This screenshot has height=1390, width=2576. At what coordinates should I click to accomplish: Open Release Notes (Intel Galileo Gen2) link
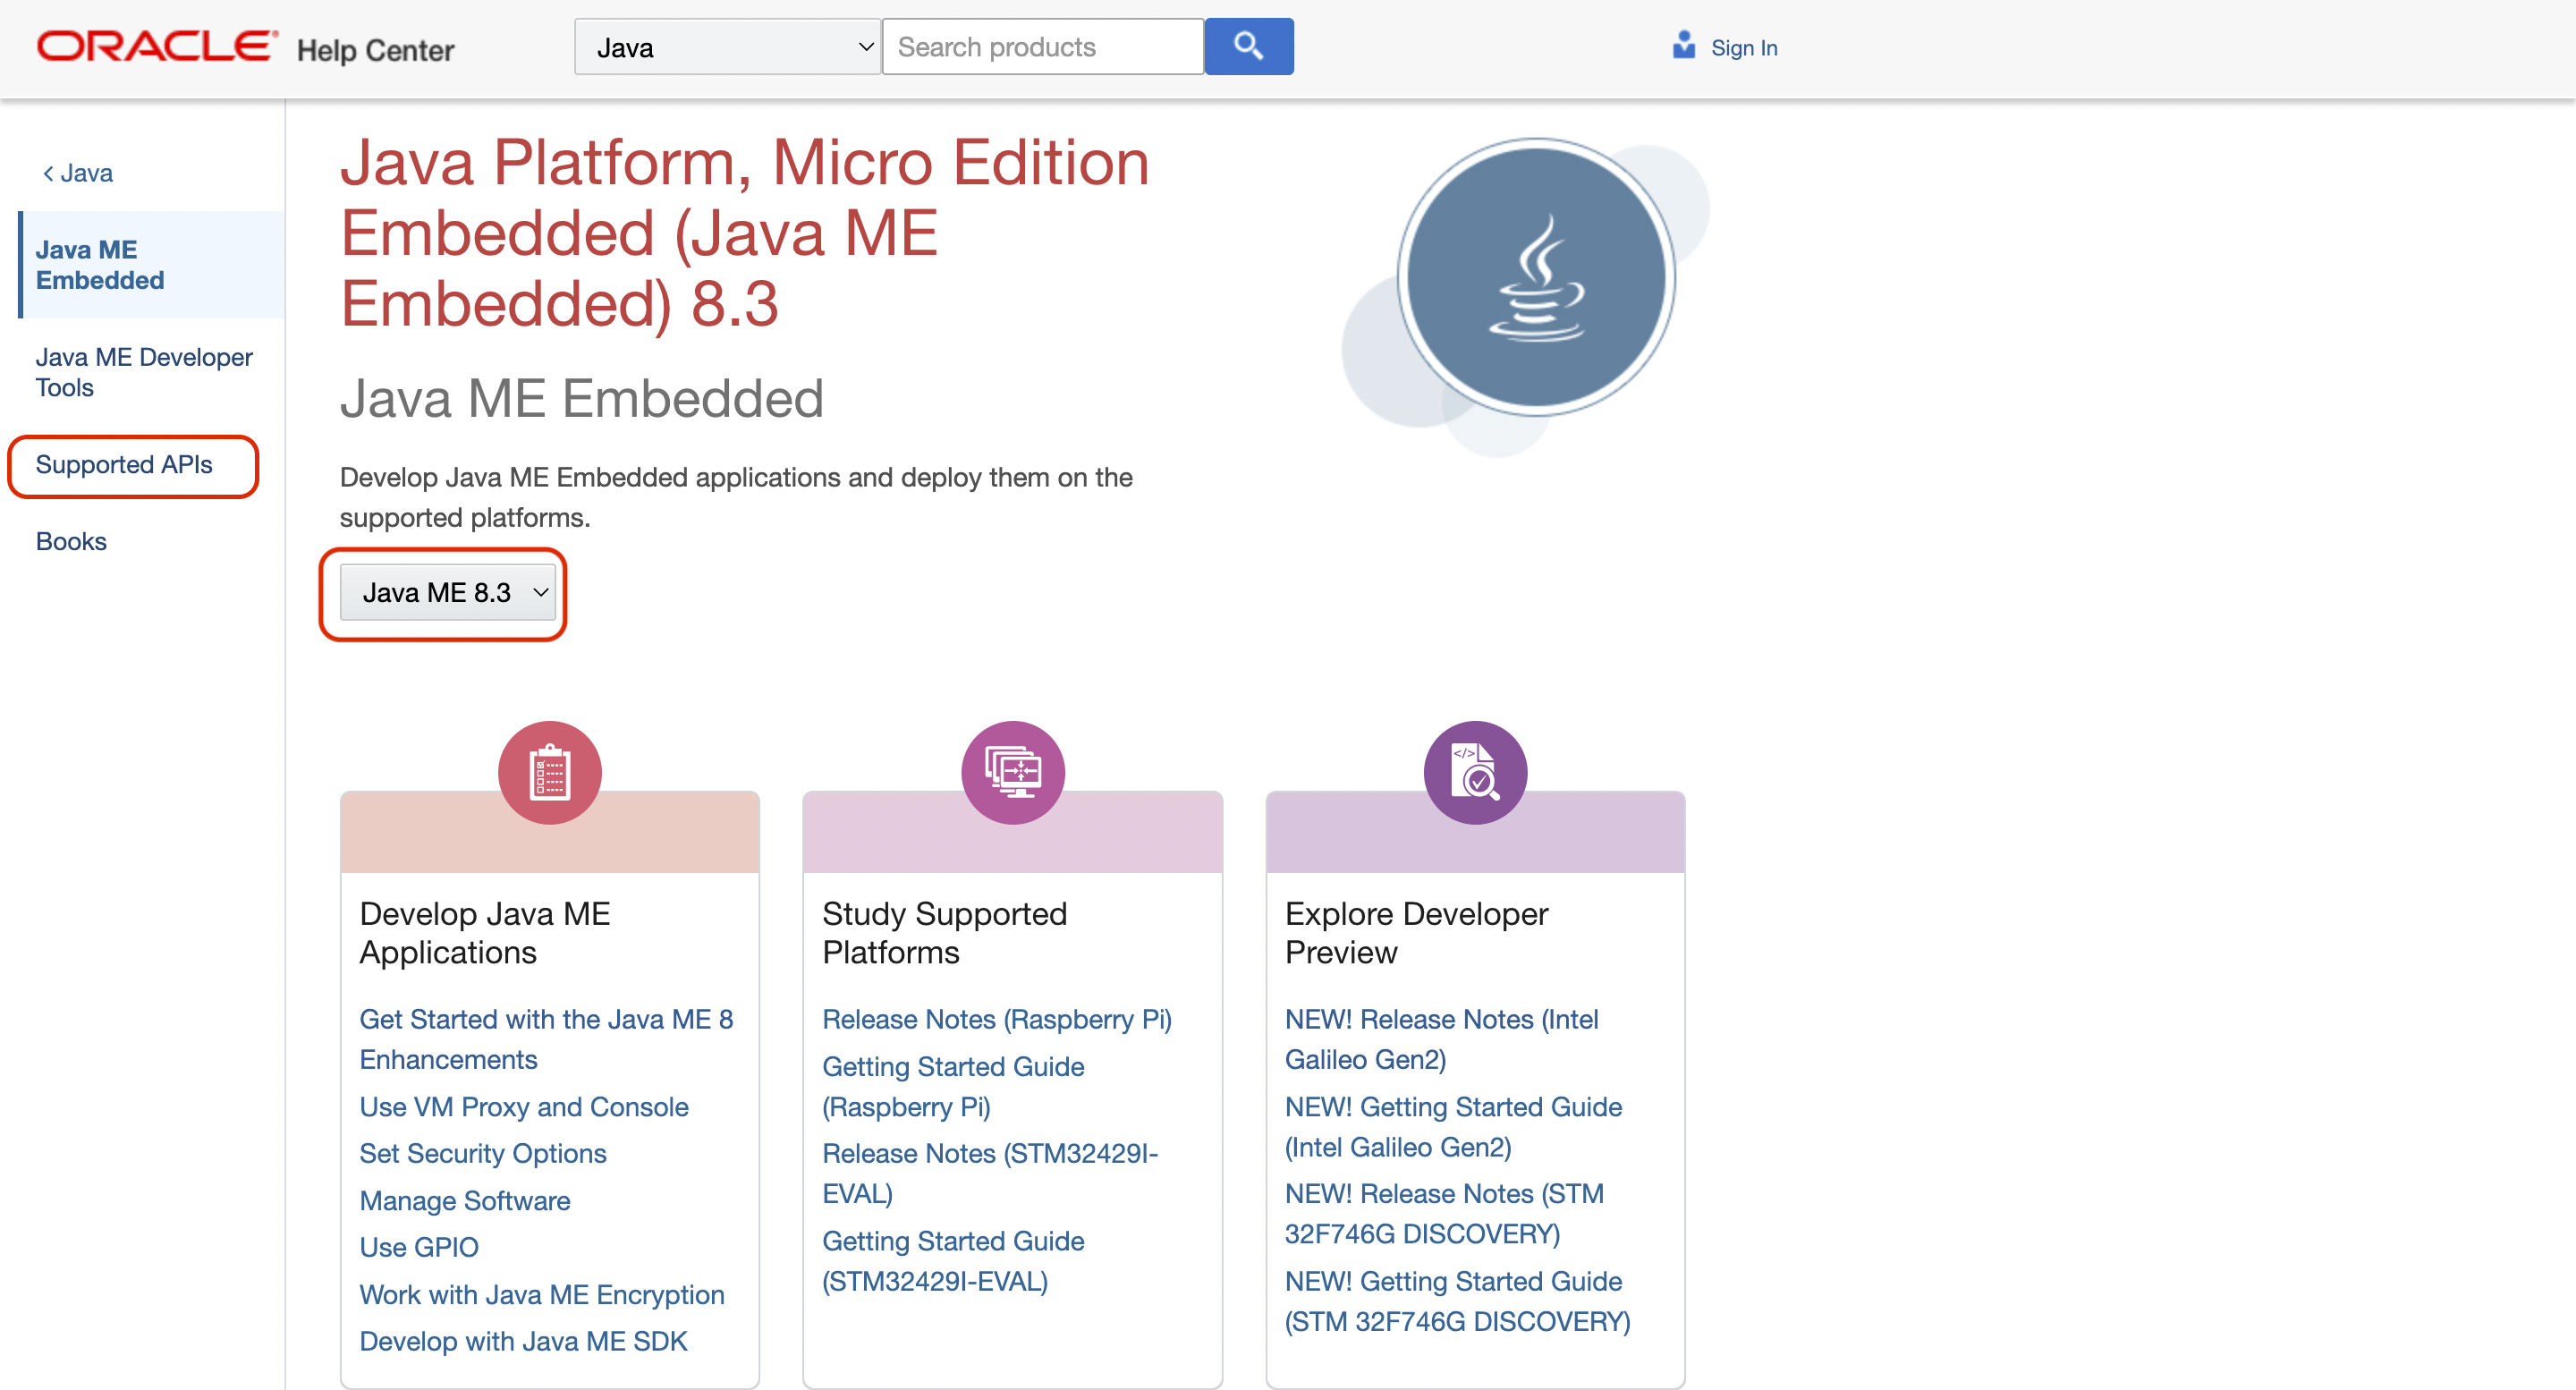pos(1442,1039)
